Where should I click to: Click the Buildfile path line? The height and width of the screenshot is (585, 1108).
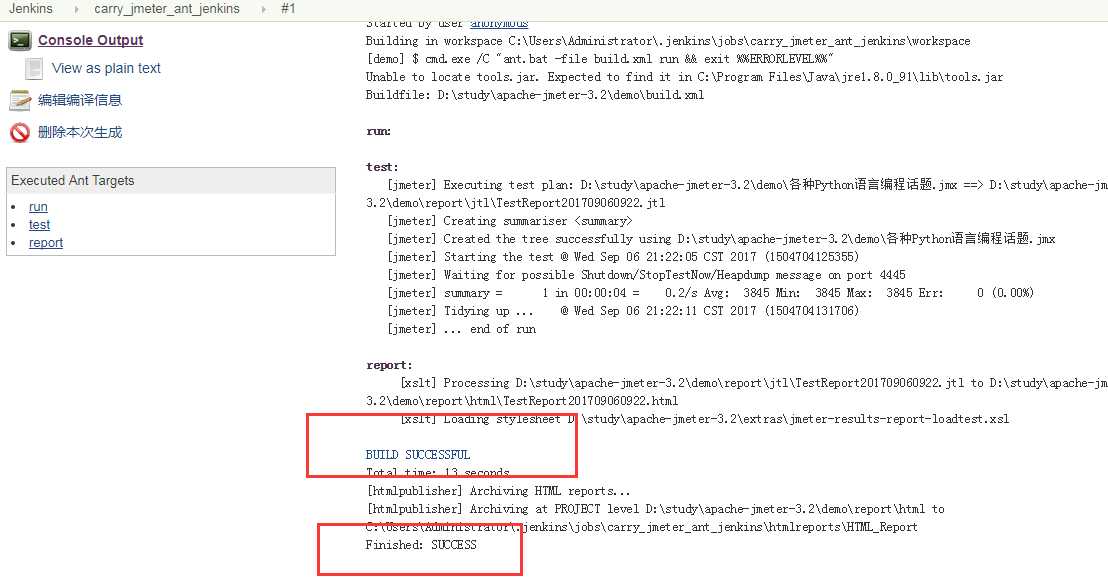[x=535, y=95]
